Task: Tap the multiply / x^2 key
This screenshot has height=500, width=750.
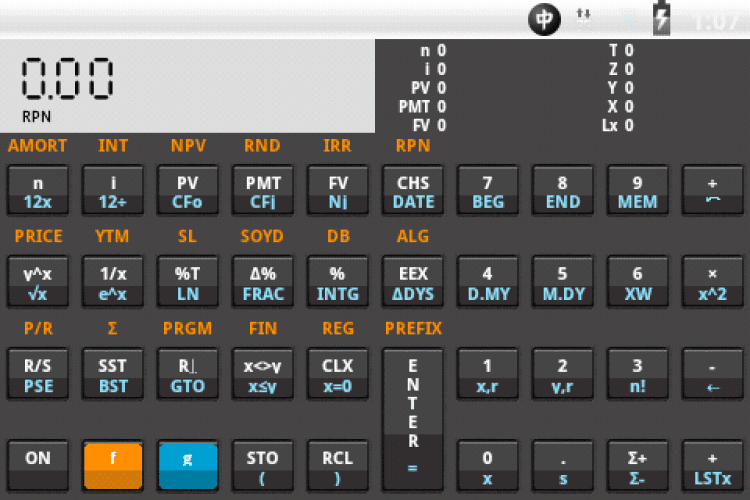Action: [713, 282]
